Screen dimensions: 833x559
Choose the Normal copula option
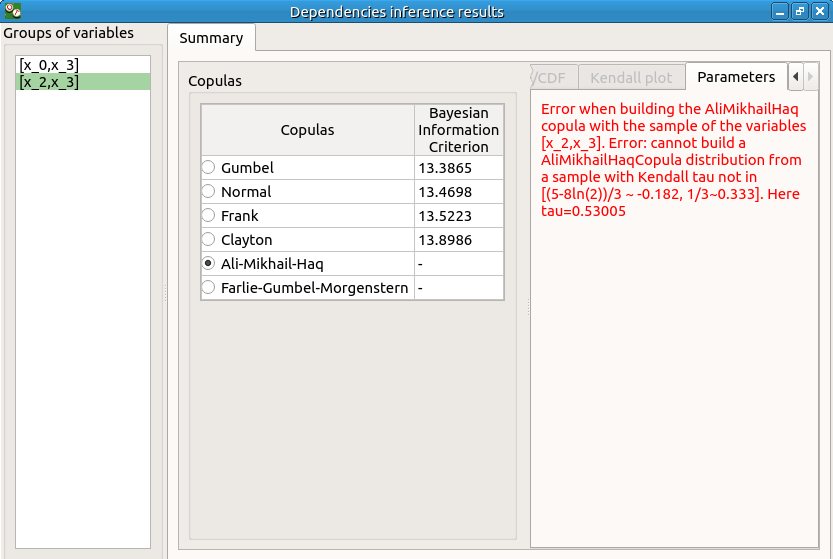pos(209,192)
